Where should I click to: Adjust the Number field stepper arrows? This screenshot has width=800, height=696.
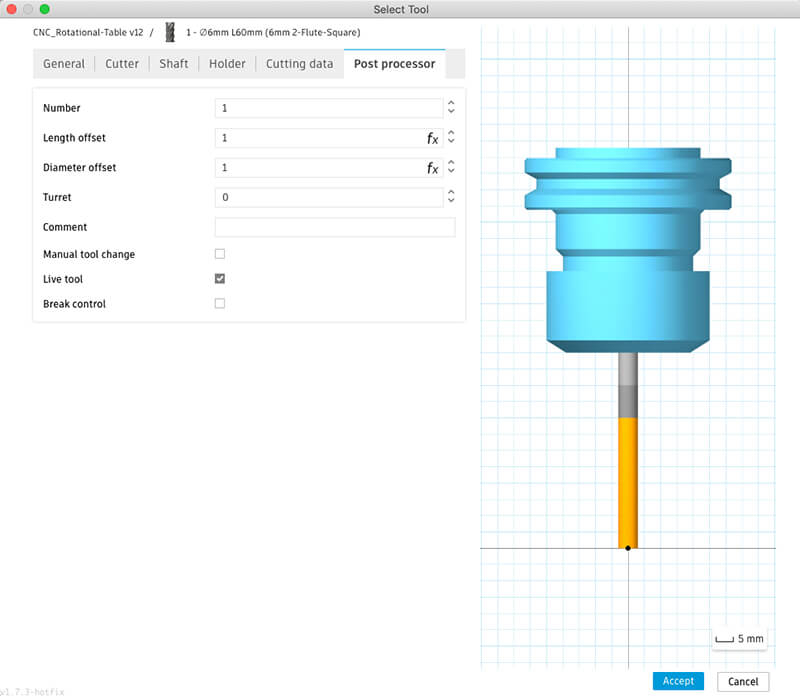pyautogui.click(x=451, y=108)
